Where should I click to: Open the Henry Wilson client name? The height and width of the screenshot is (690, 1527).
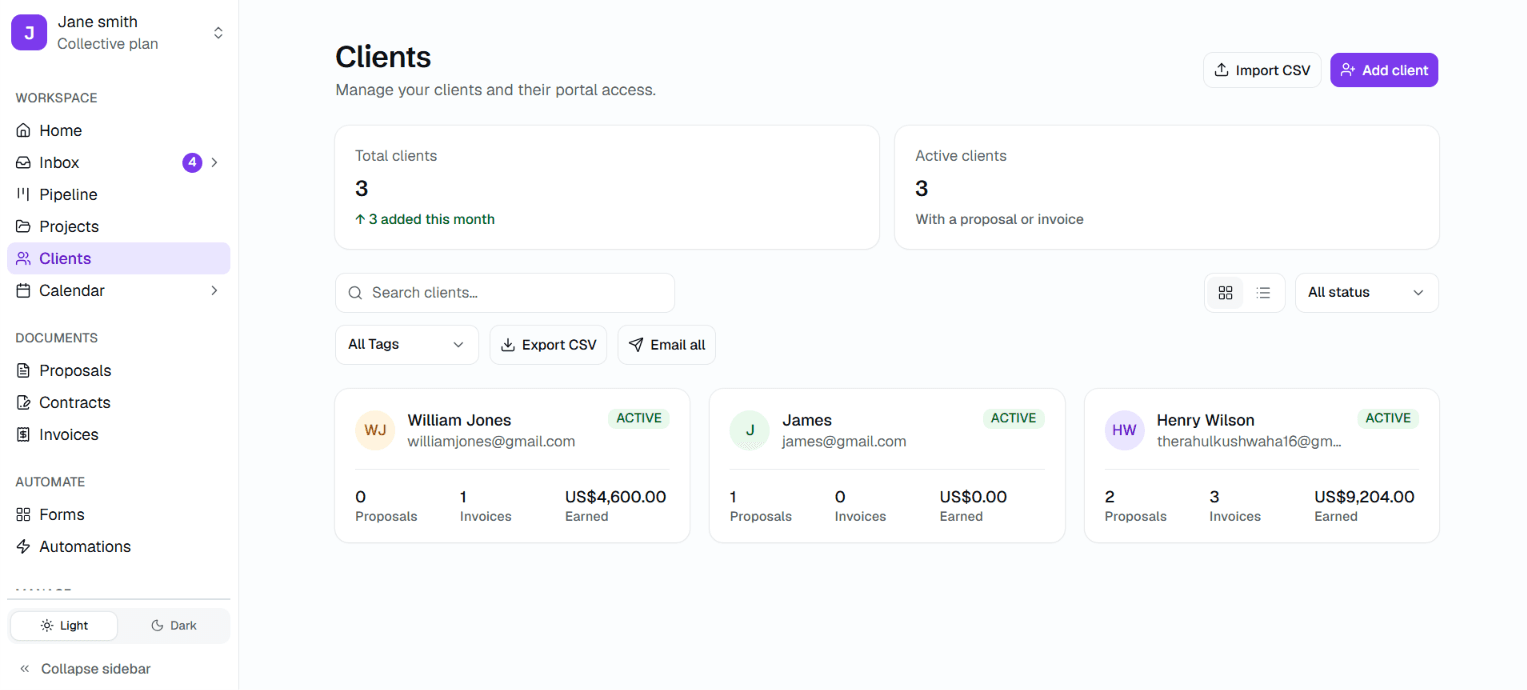(1205, 420)
